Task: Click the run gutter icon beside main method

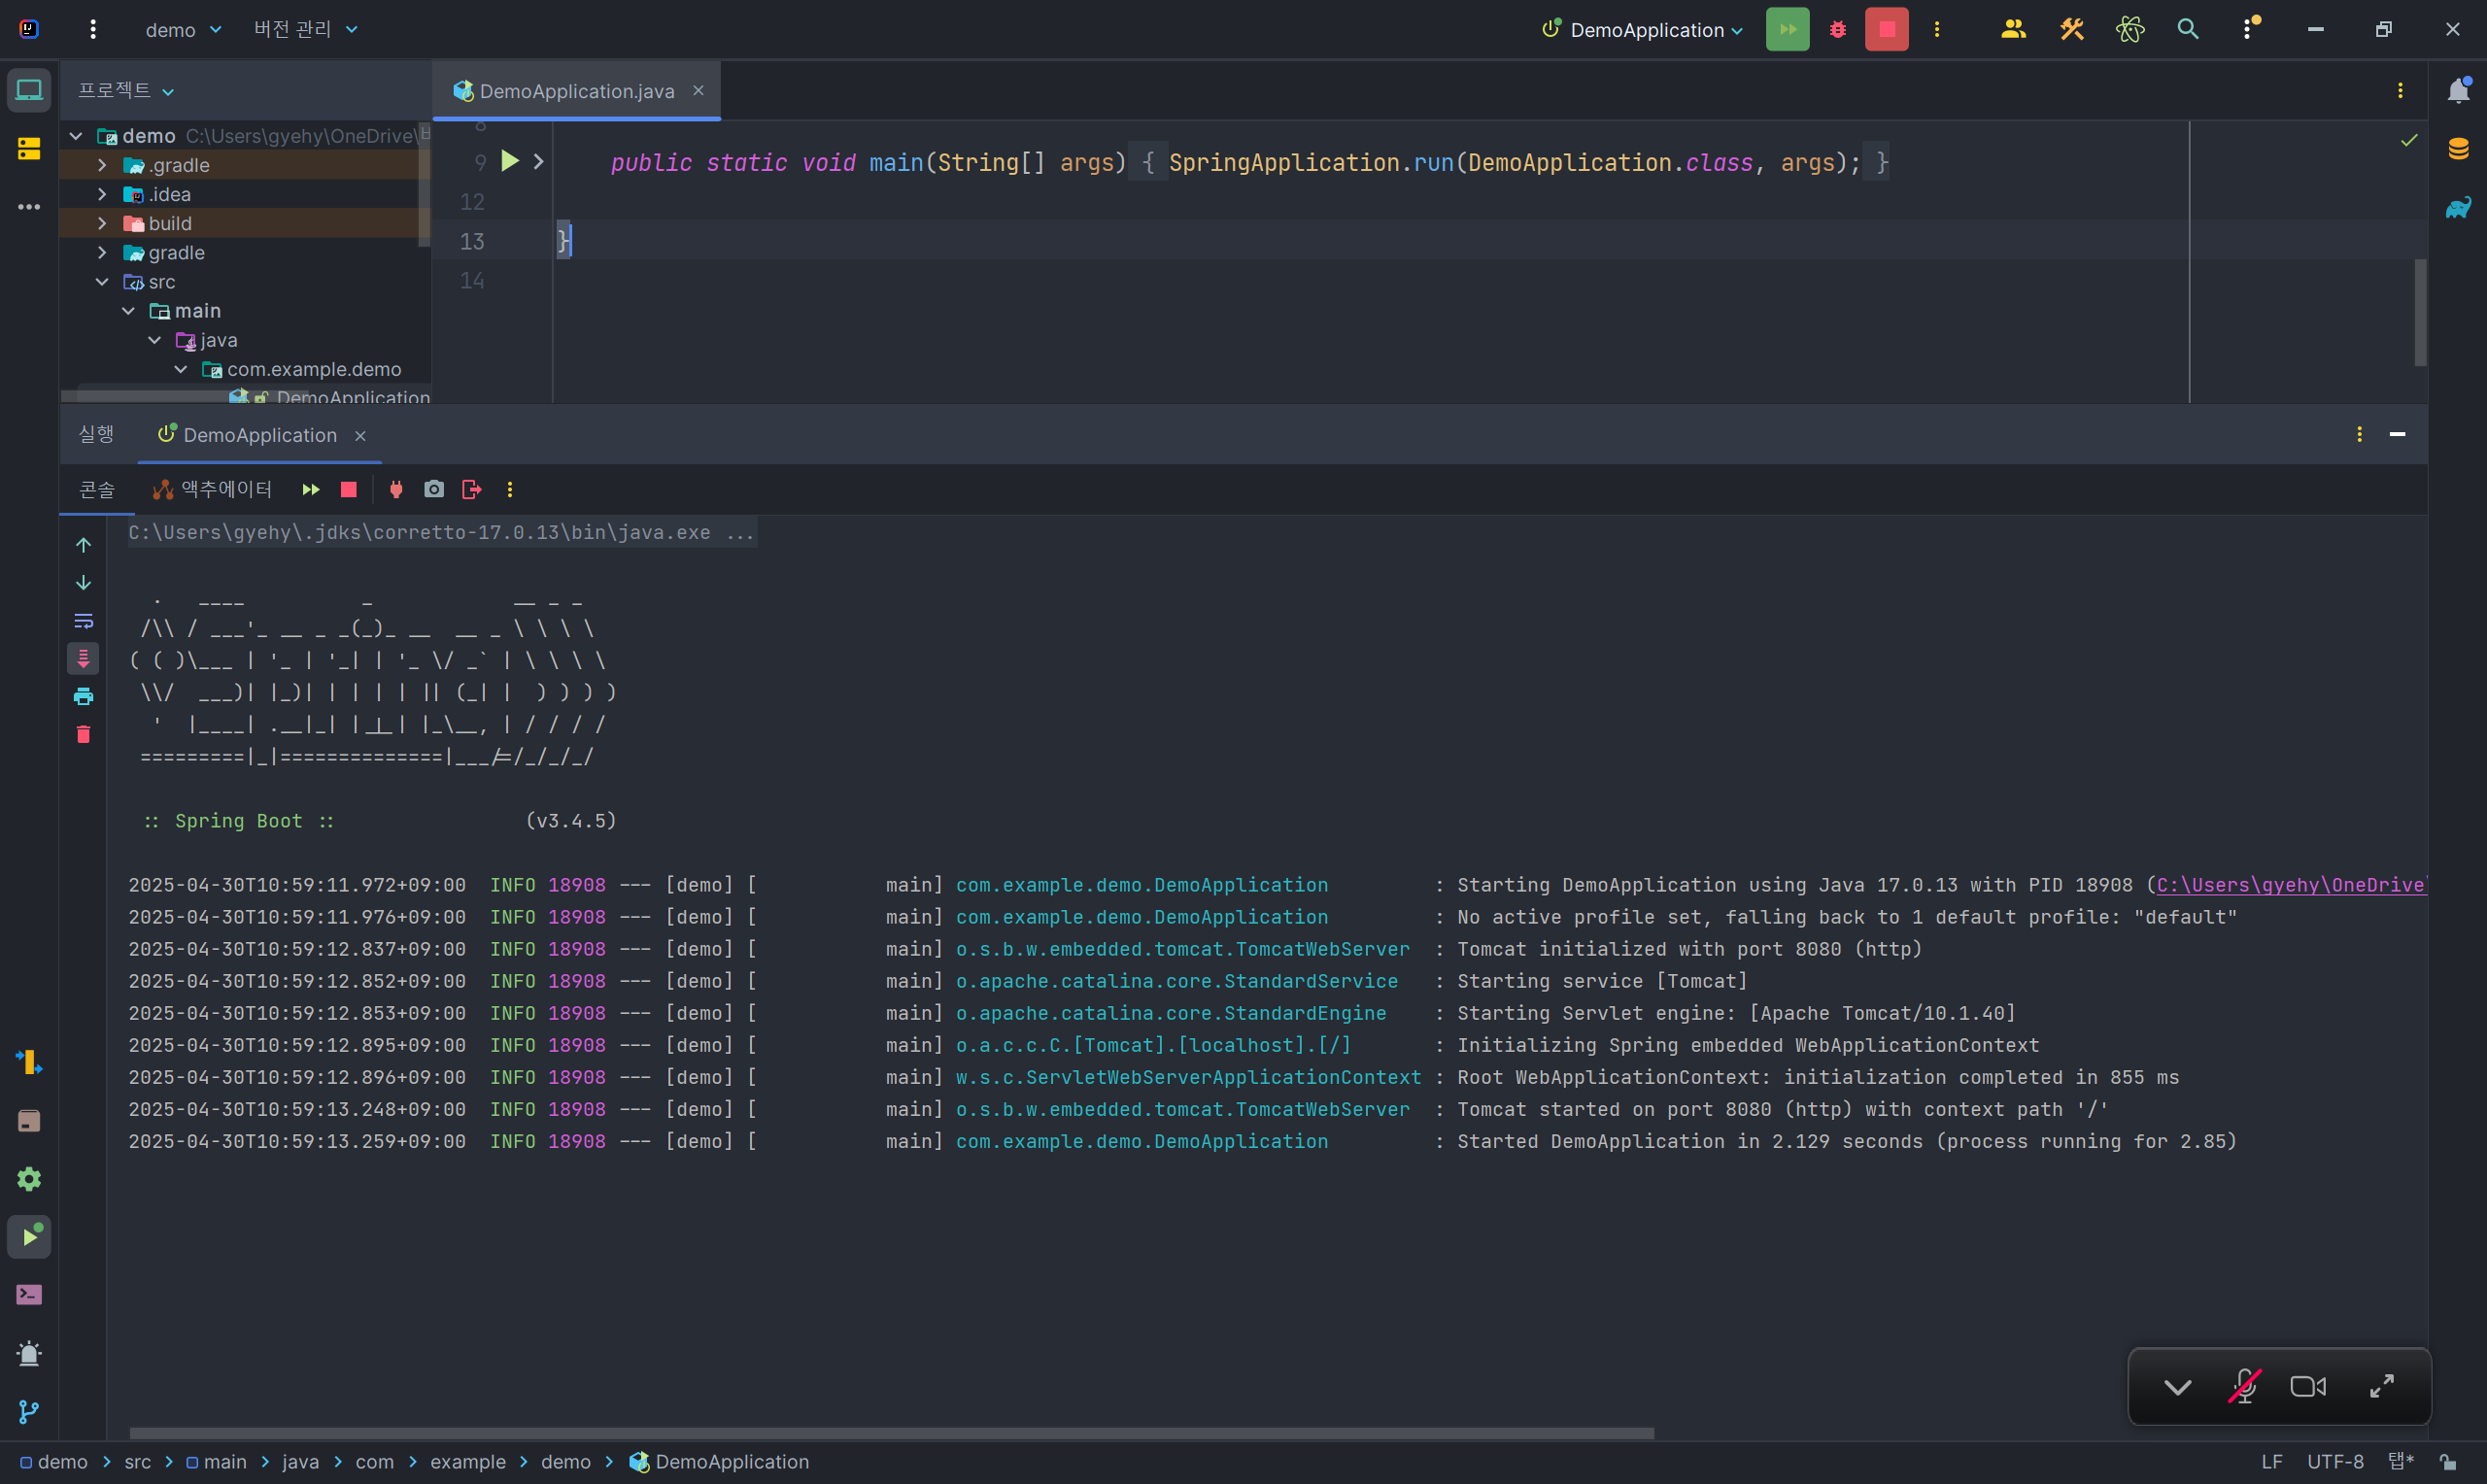Action: point(510,161)
